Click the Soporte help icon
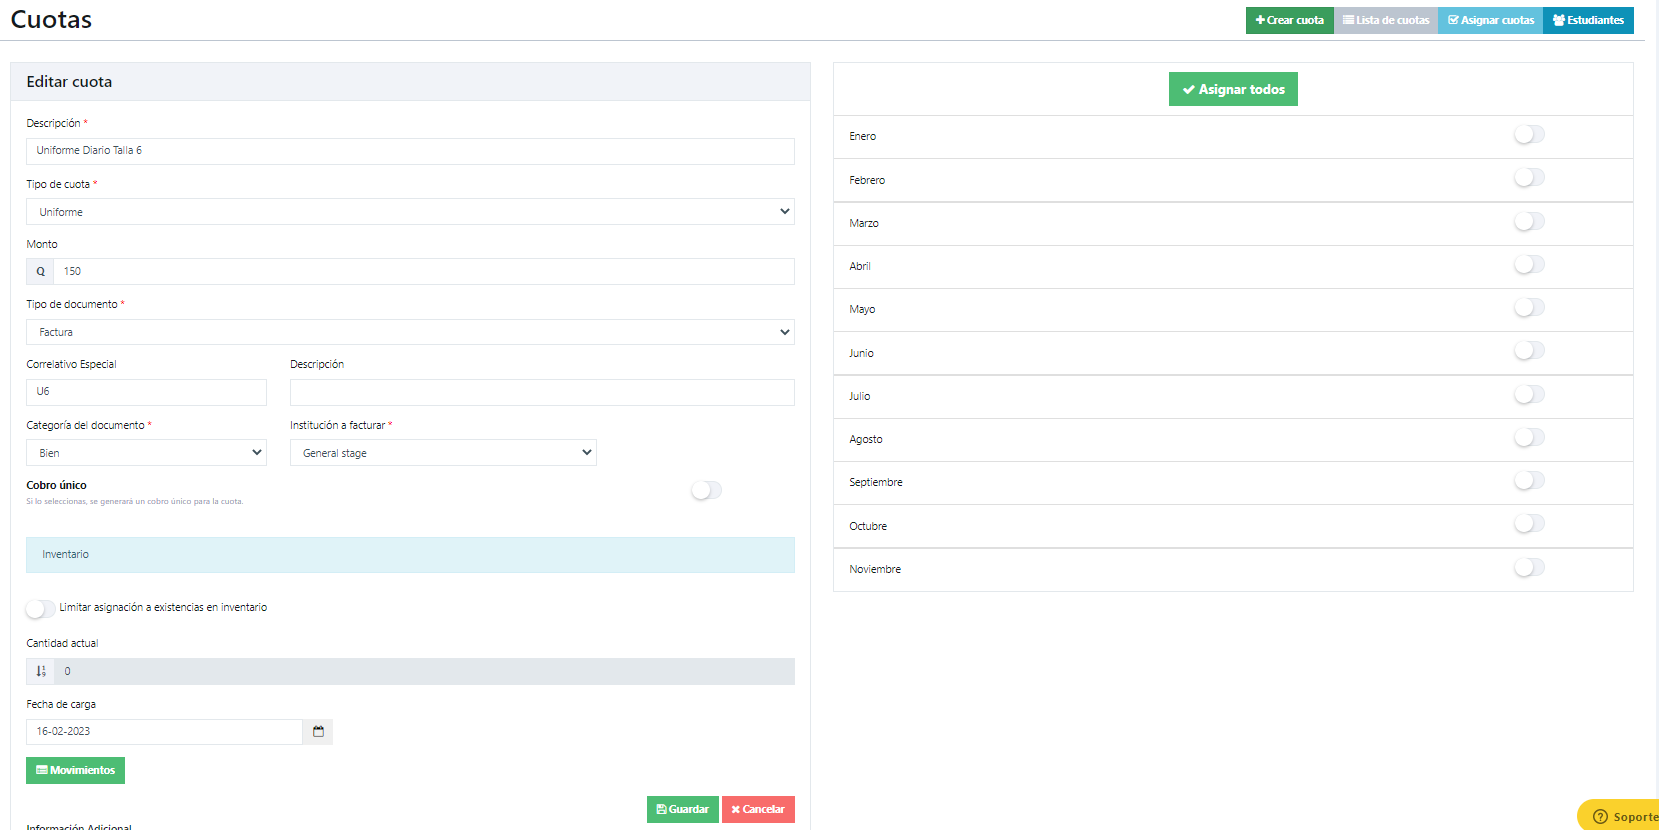This screenshot has width=1659, height=830. click(1600, 817)
